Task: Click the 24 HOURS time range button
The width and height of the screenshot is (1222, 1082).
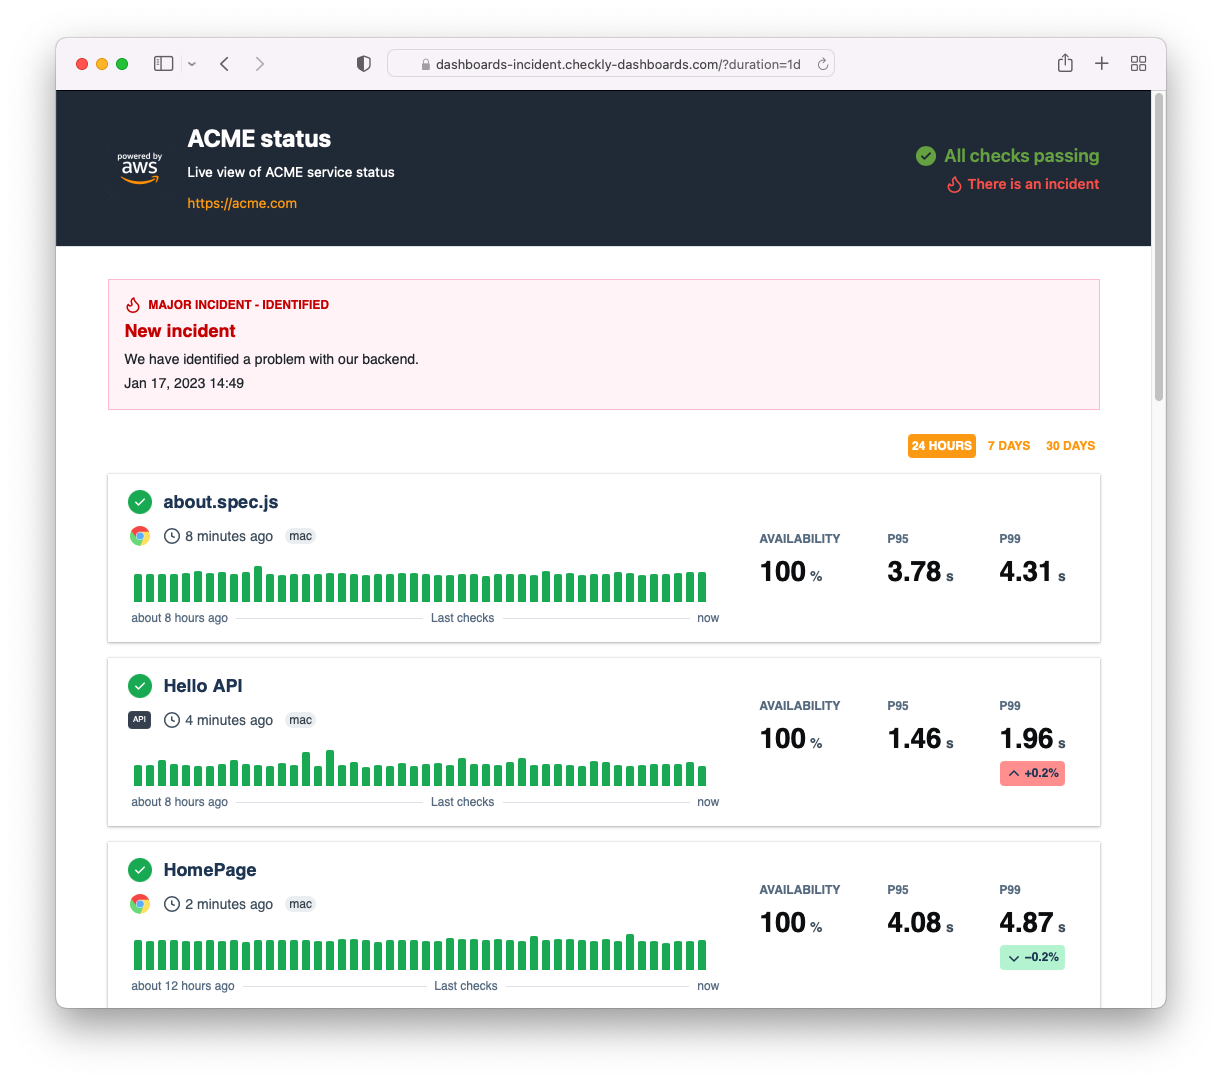Action: (x=941, y=445)
